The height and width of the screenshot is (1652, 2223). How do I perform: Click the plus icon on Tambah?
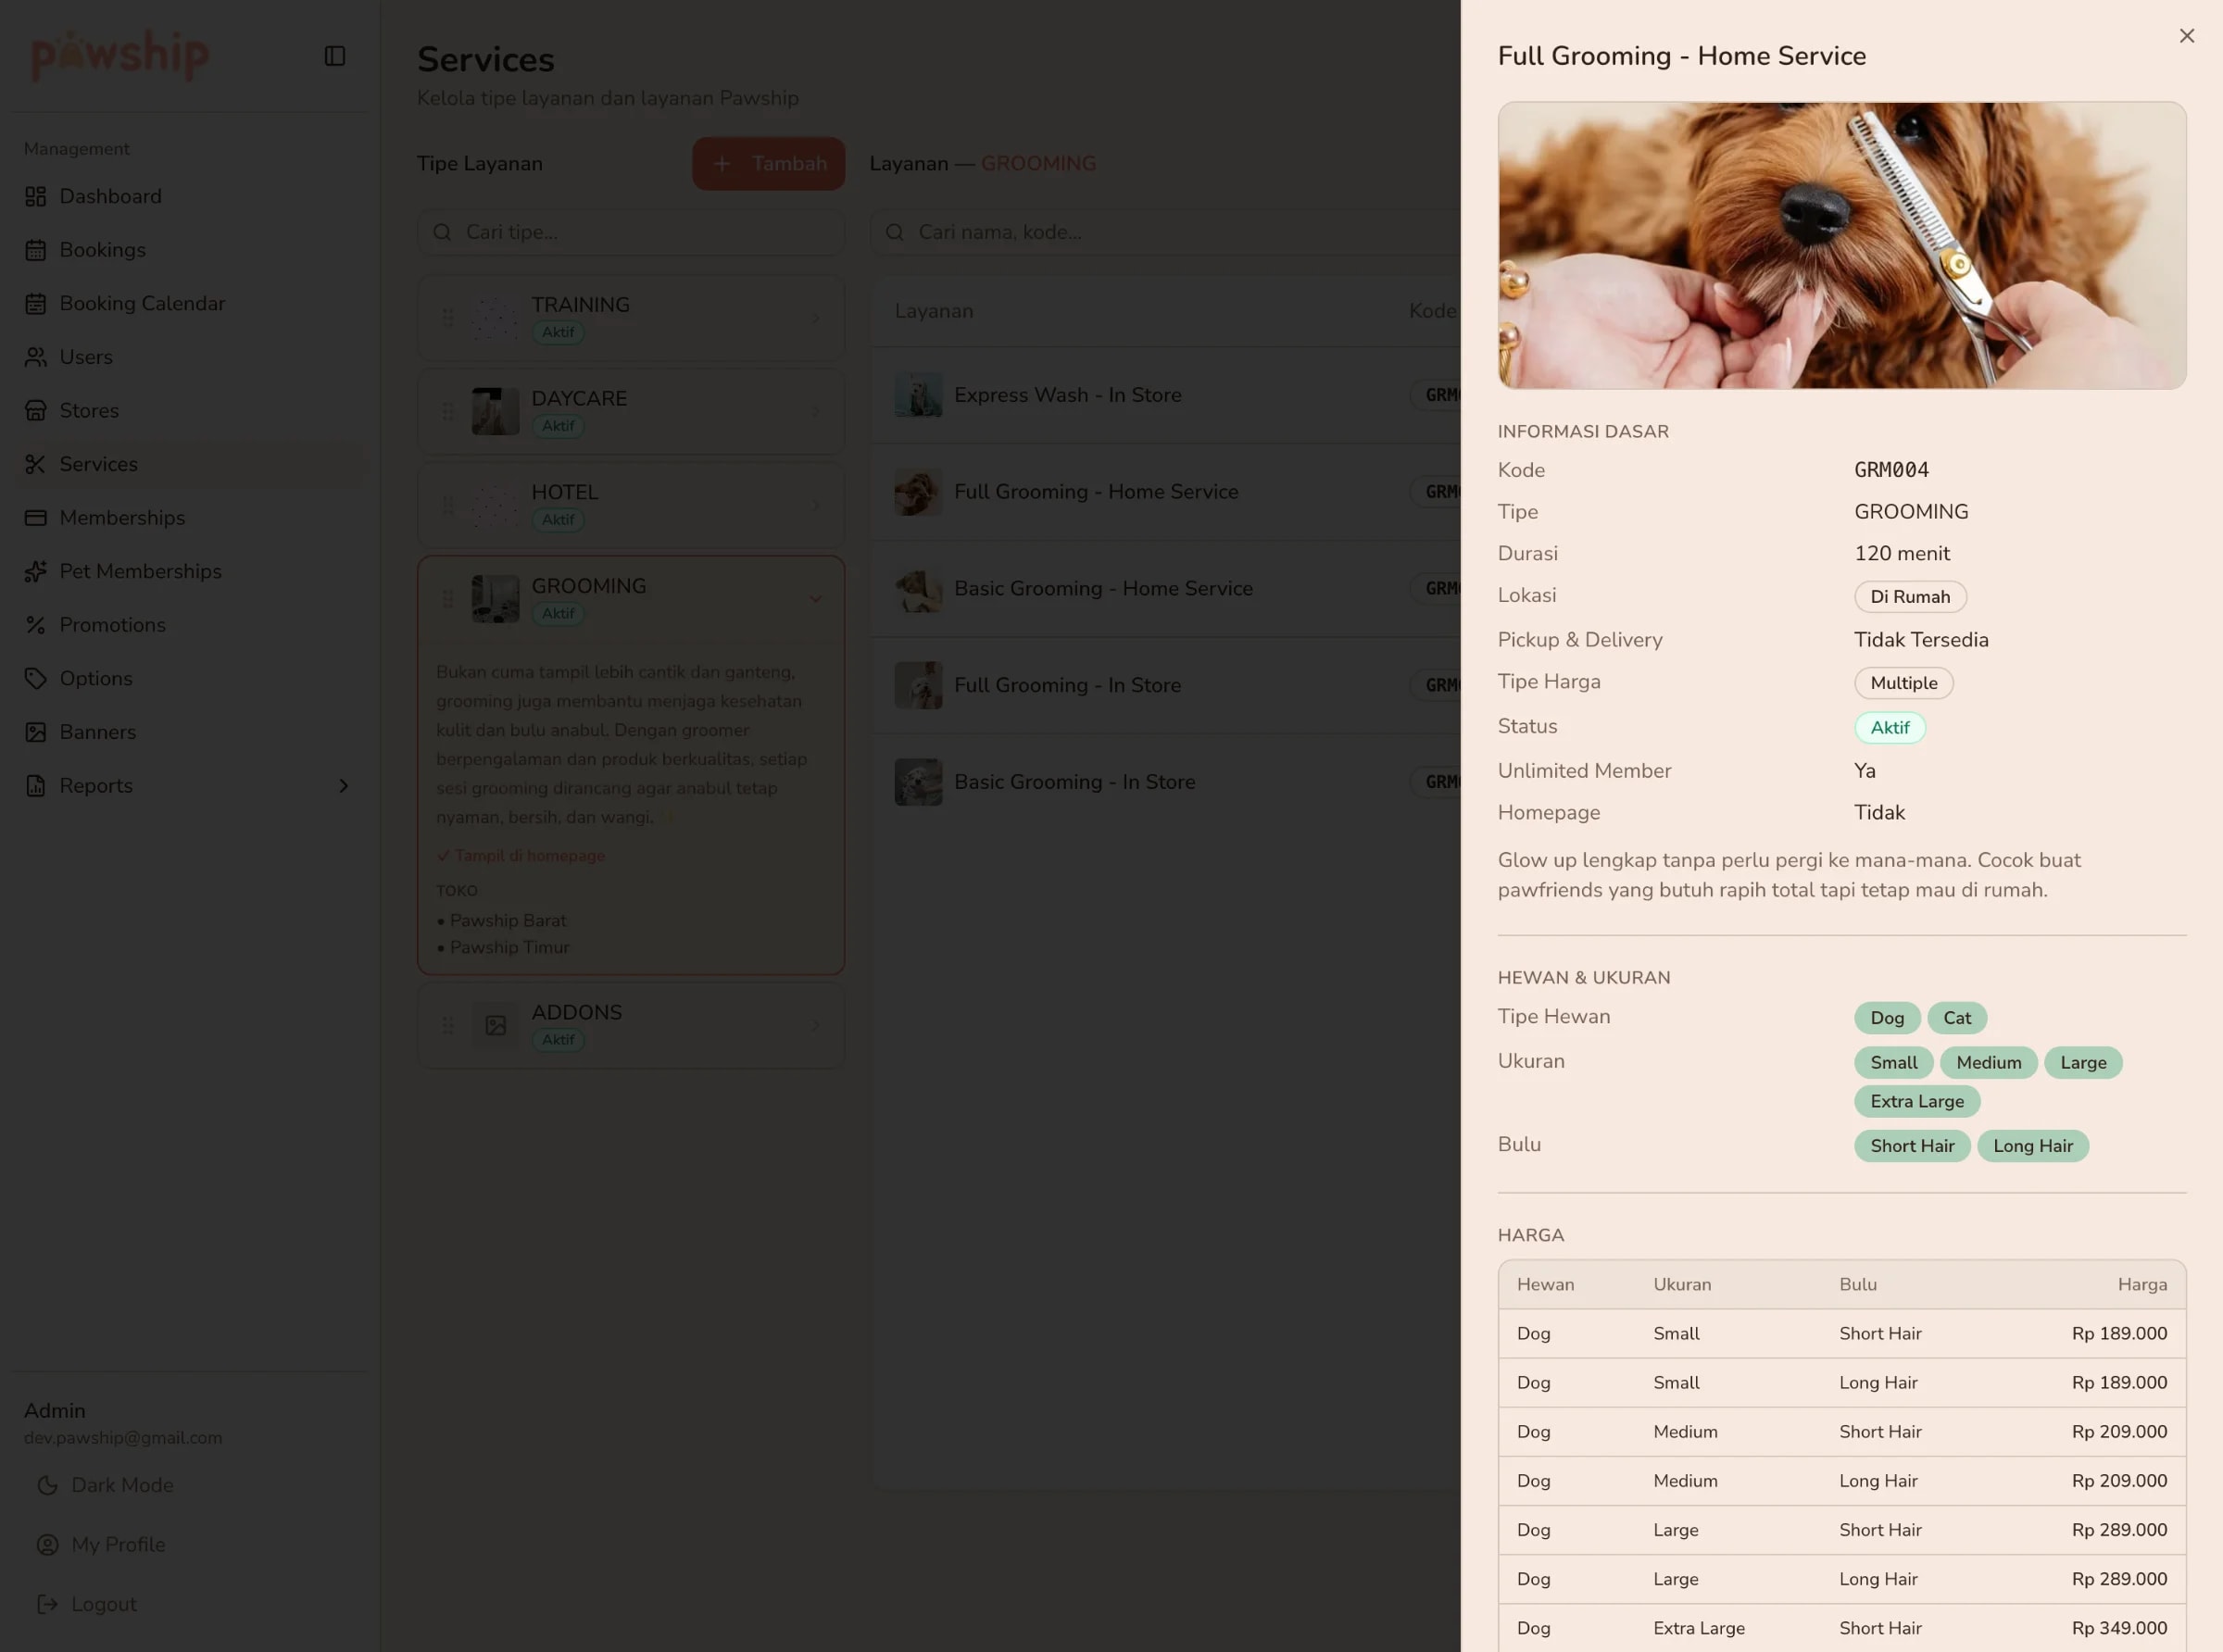[x=722, y=163]
